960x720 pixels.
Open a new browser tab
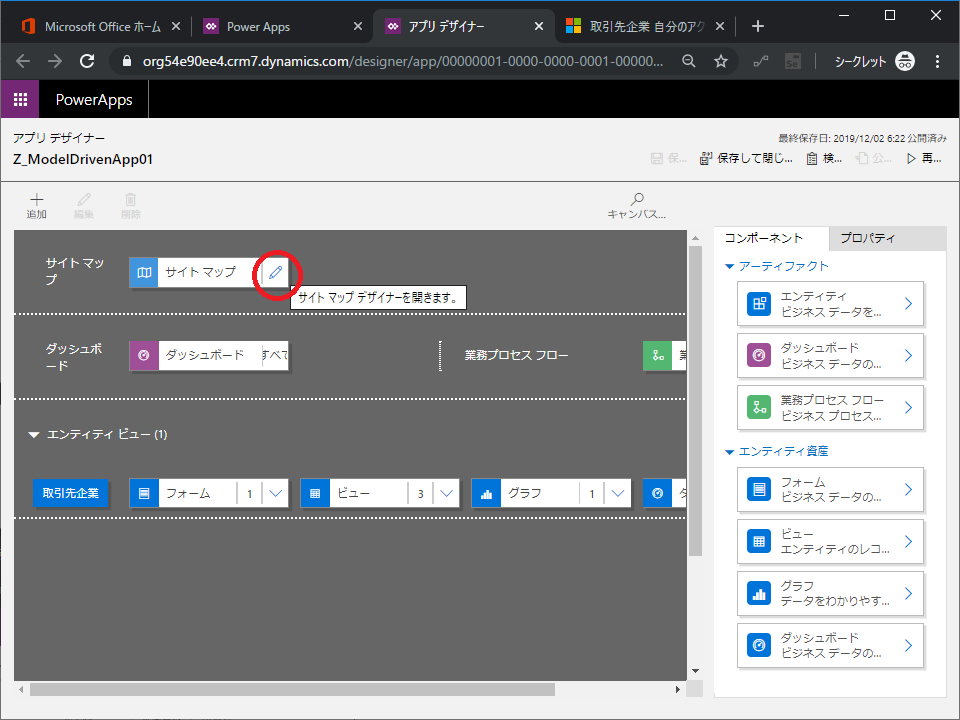pyautogui.click(x=757, y=26)
